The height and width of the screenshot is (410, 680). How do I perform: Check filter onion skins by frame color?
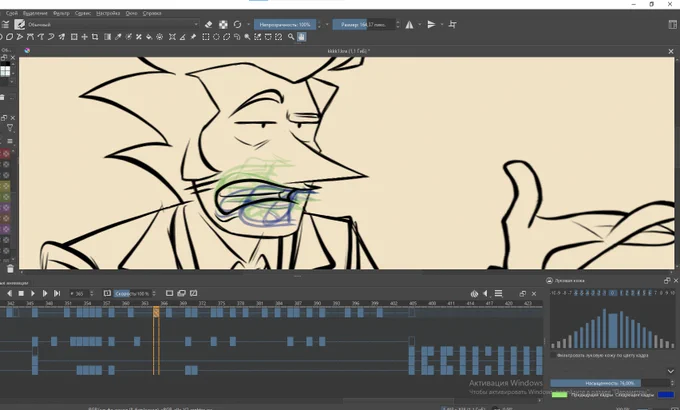point(553,355)
